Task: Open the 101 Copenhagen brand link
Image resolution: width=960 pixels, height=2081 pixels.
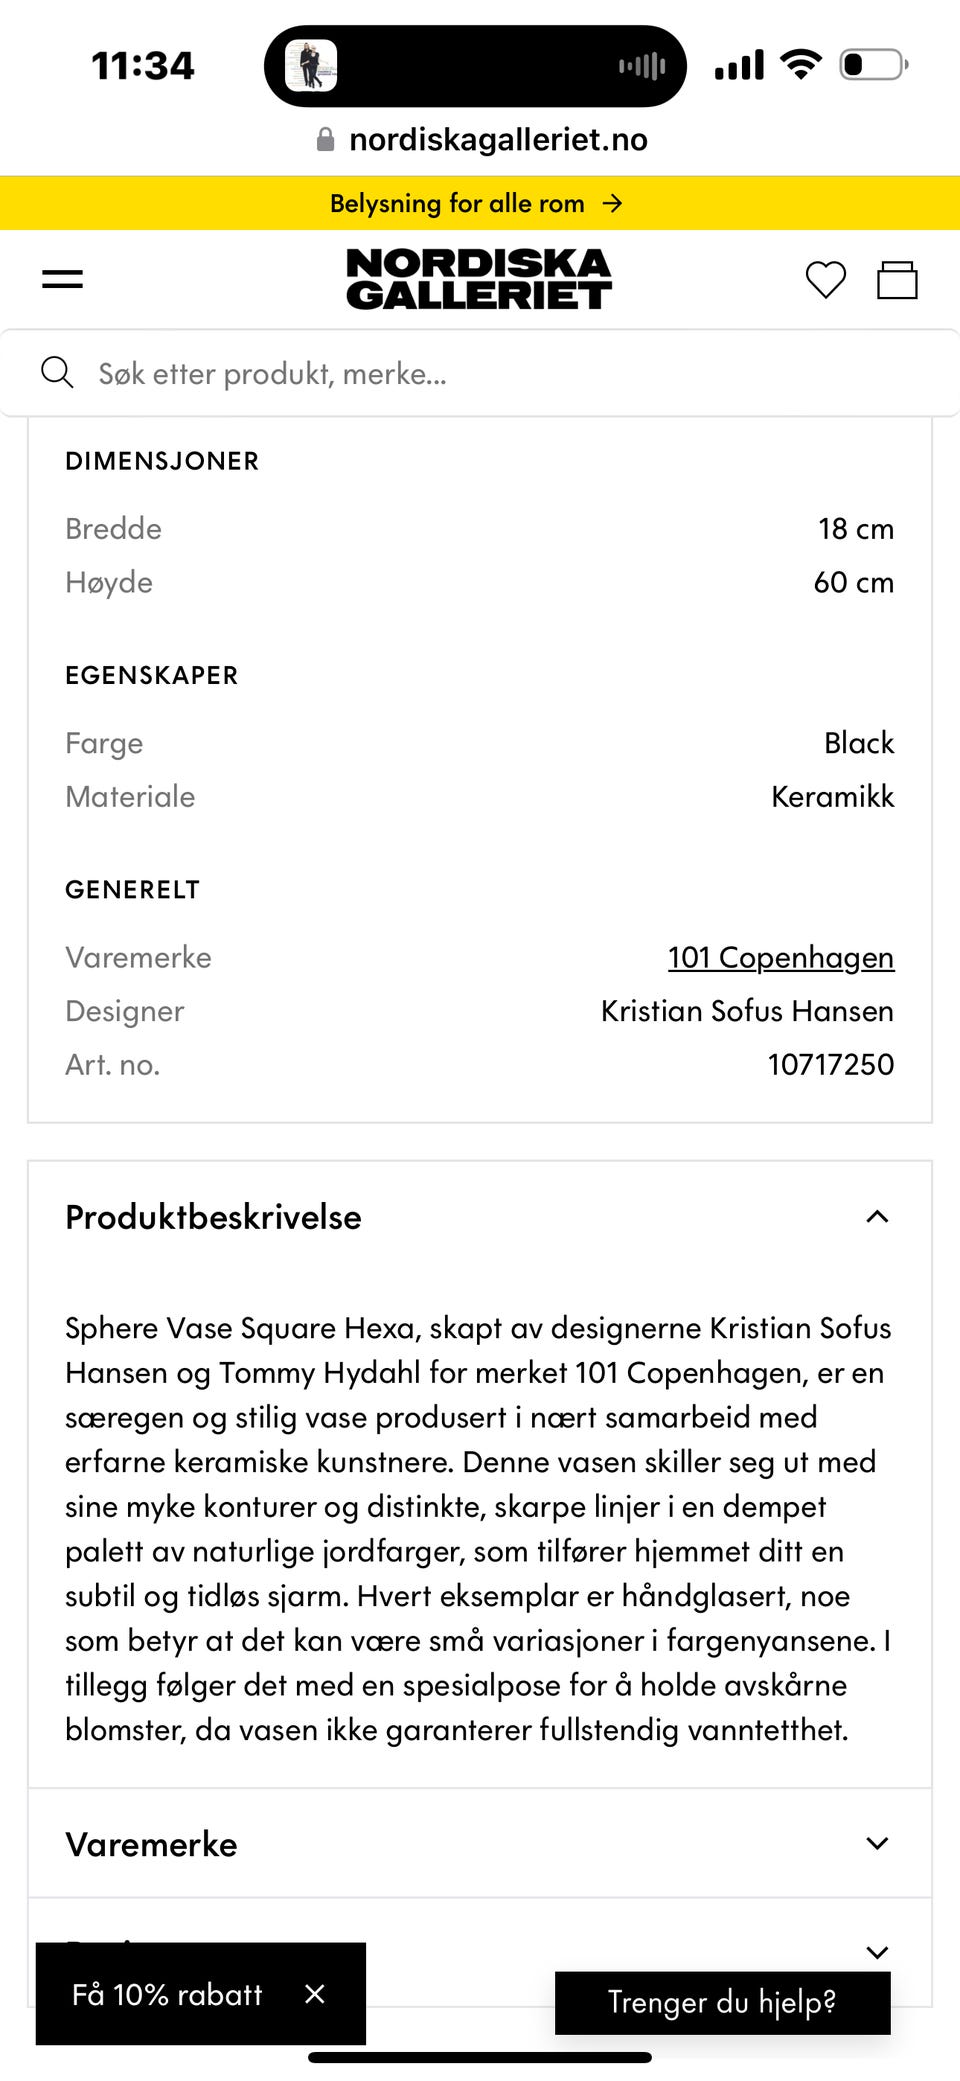Action: tap(780, 958)
